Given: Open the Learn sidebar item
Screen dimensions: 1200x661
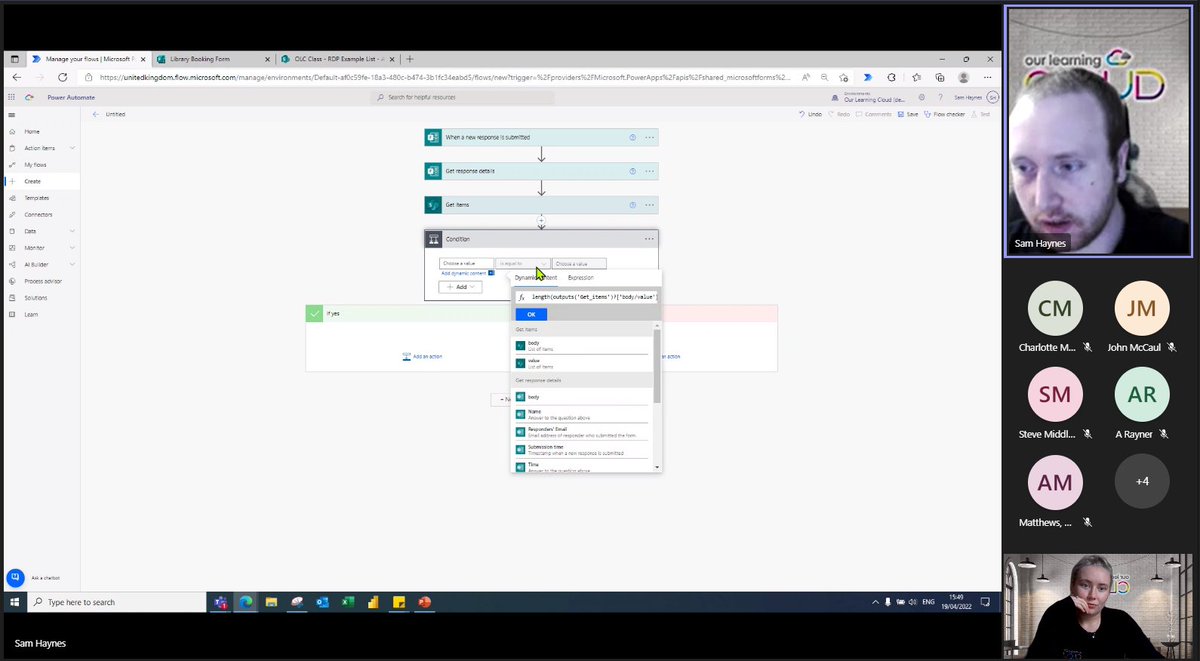Looking at the screenshot, I should point(31,314).
